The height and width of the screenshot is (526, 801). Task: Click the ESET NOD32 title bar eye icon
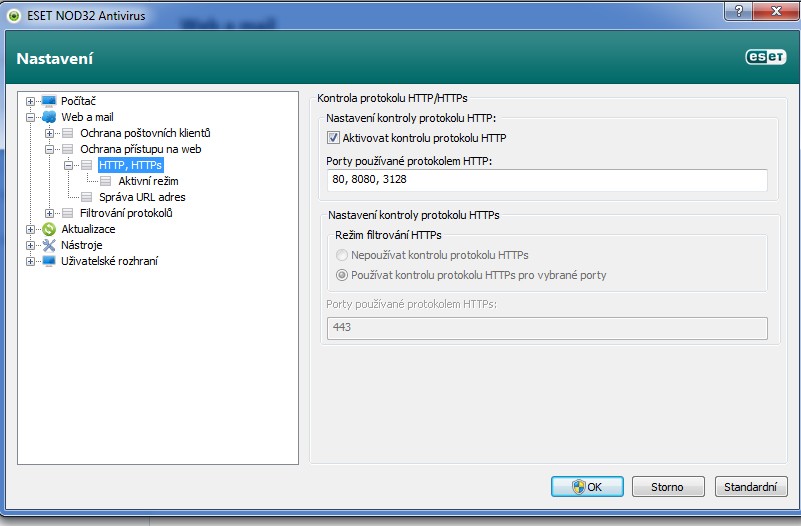point(14,15)
